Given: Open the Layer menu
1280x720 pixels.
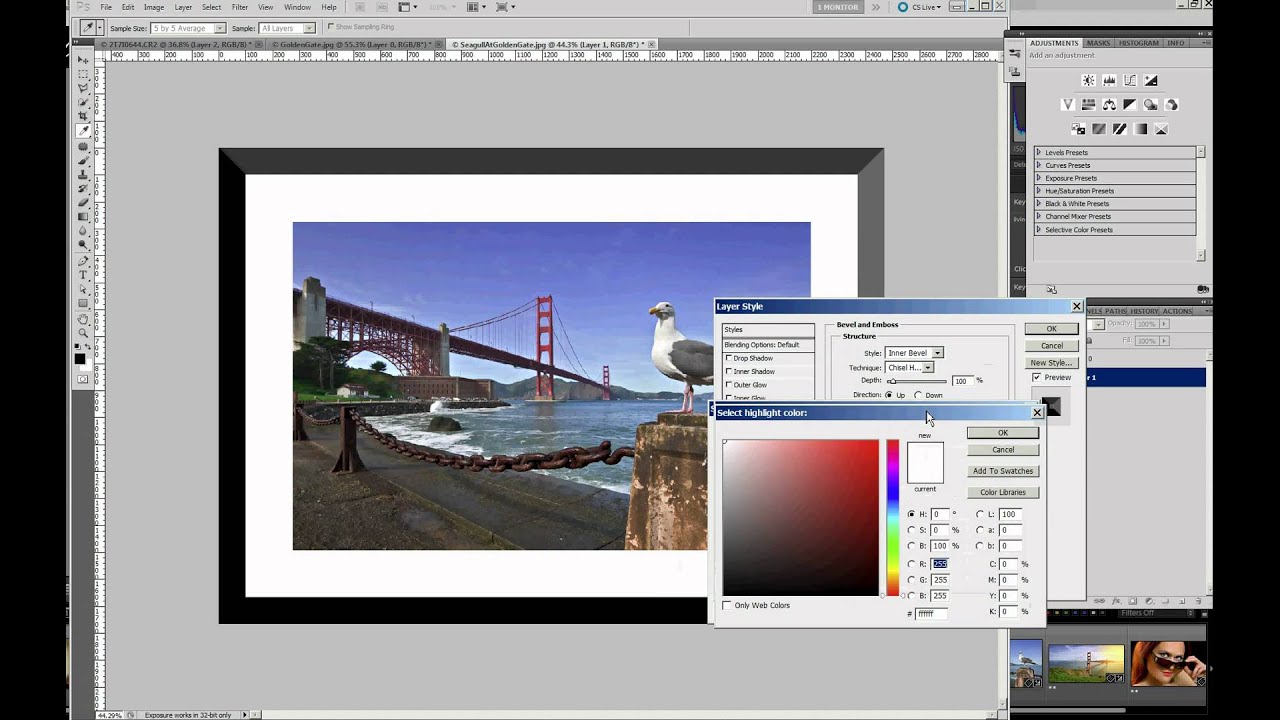Looking at the screenshot, I should point(183,7).
